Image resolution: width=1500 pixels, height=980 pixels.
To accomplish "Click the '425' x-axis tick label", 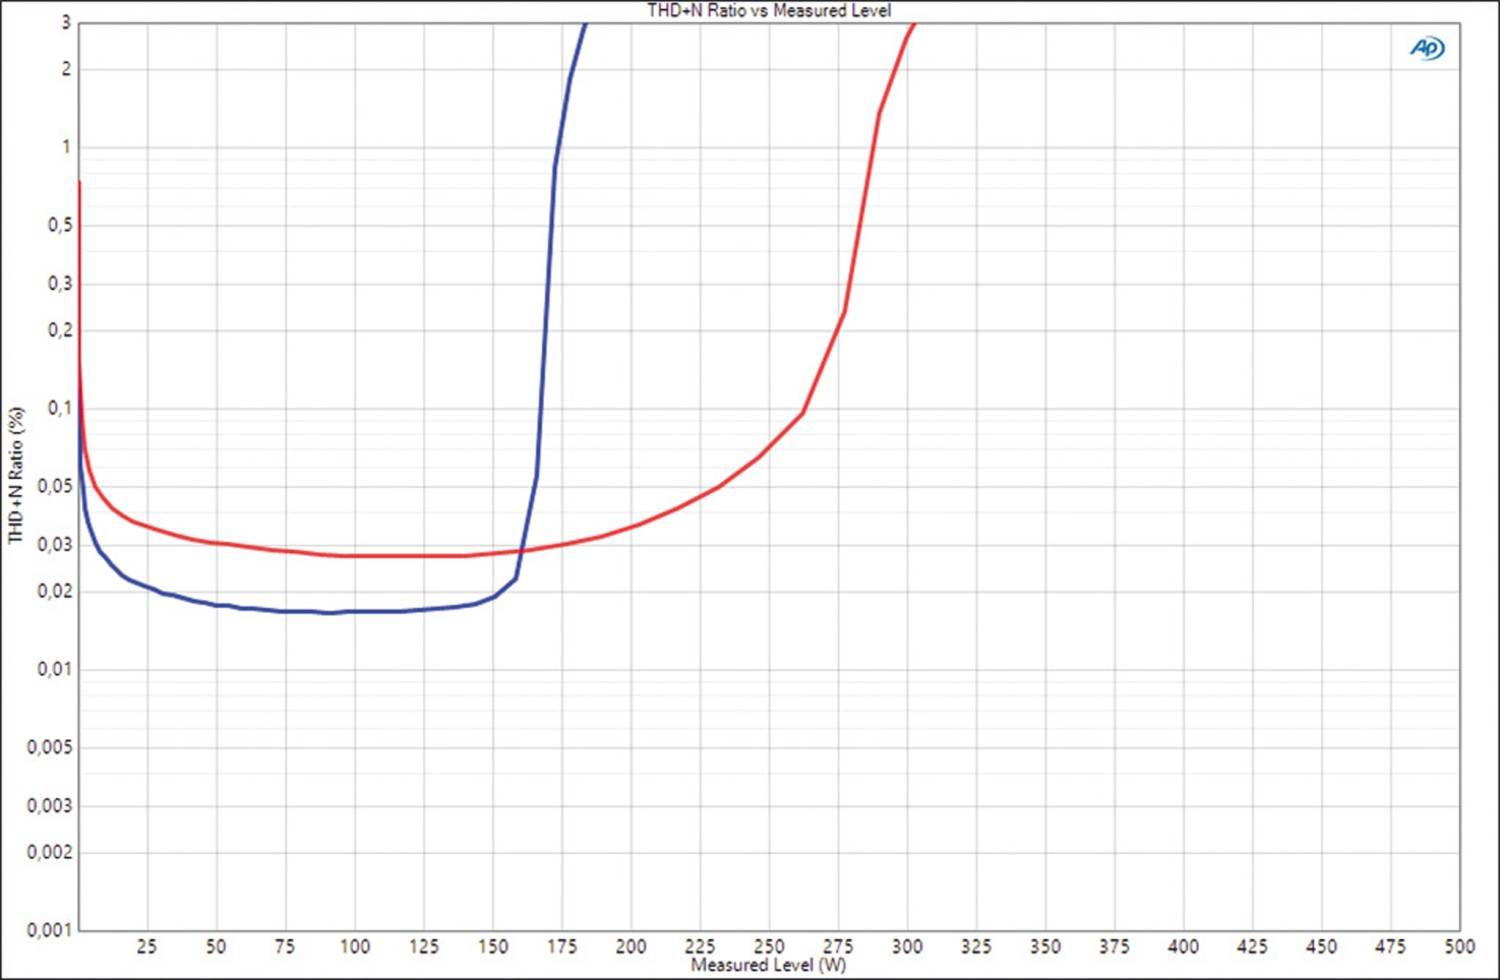I will click(x=1252, y=946).
